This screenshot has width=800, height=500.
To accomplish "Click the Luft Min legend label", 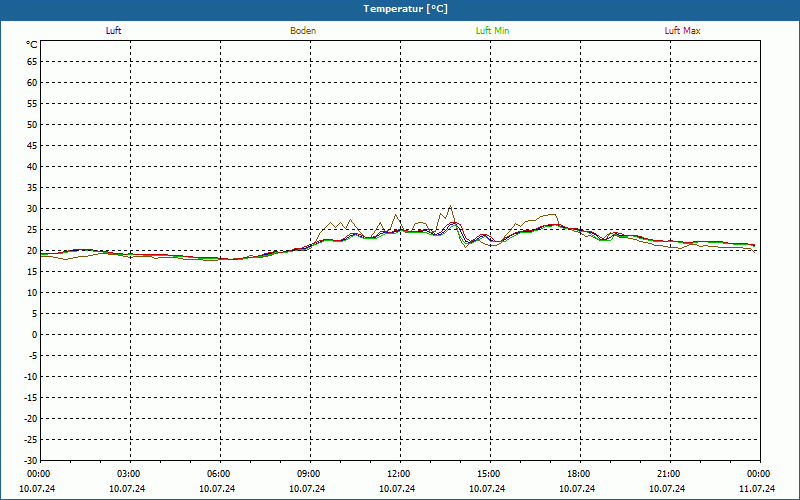I will point(492,31).
